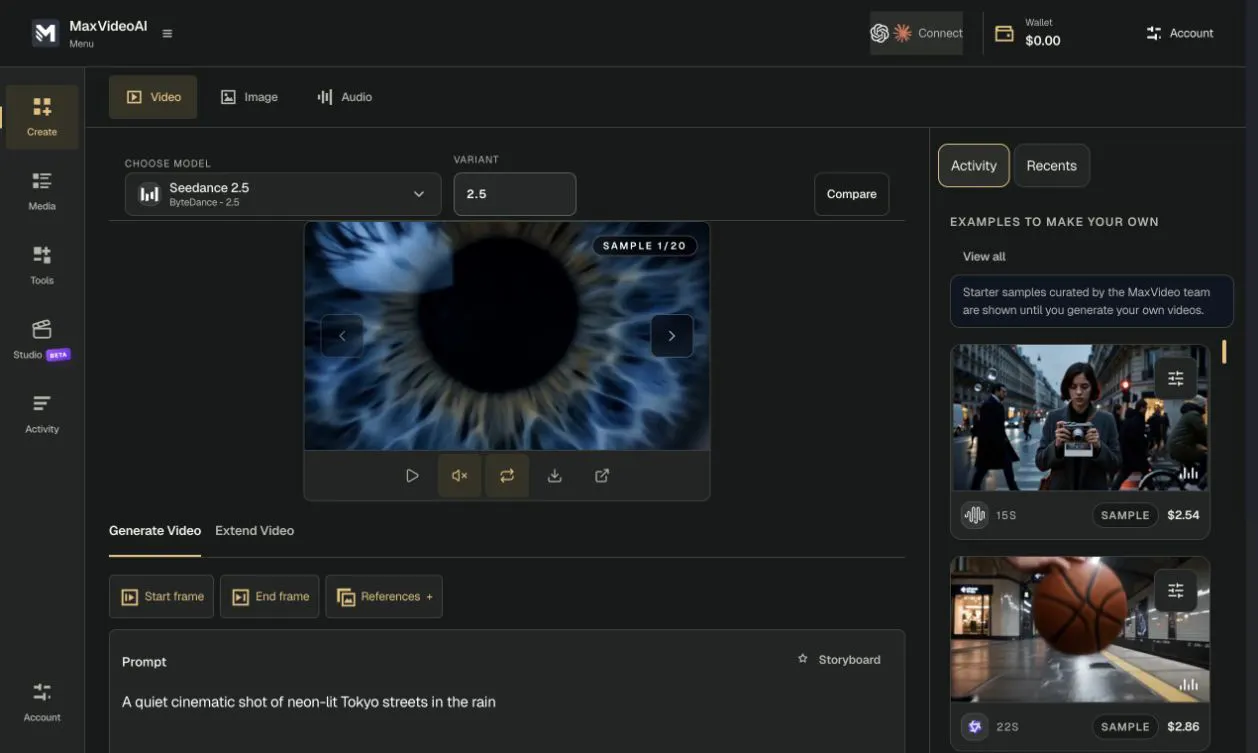Viewport: 1258px width, 753px height.
Task: Click the Starter samples info note
Action: 1092,301
